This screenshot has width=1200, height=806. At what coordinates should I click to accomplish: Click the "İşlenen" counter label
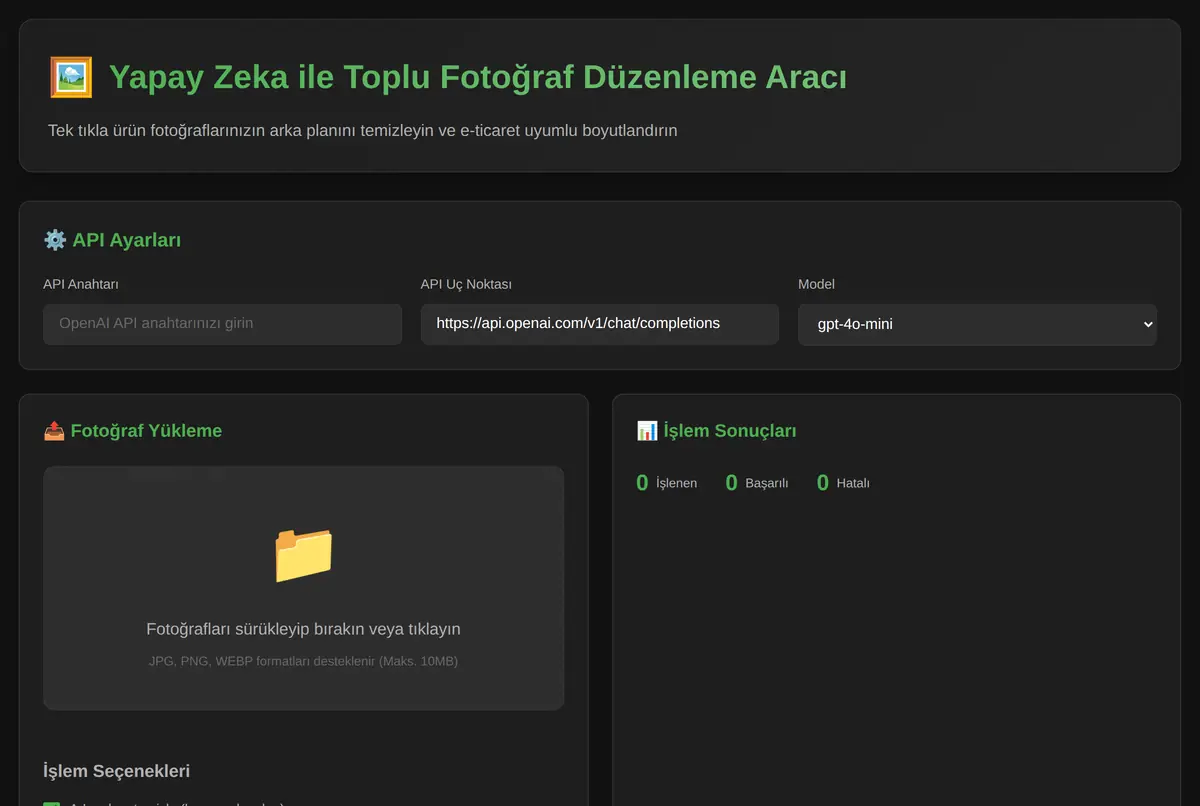pos(676,483)
